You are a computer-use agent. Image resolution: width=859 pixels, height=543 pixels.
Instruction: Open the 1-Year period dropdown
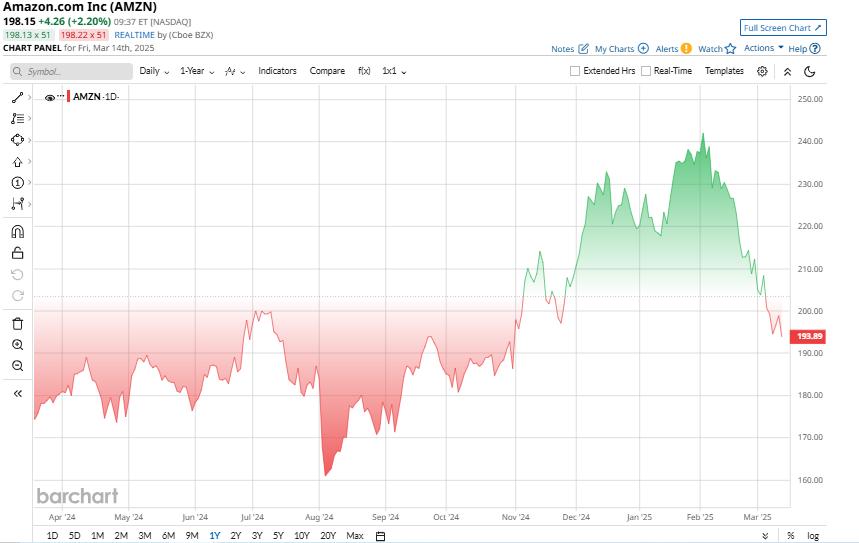pyautogui.click(x=197, y=71)
